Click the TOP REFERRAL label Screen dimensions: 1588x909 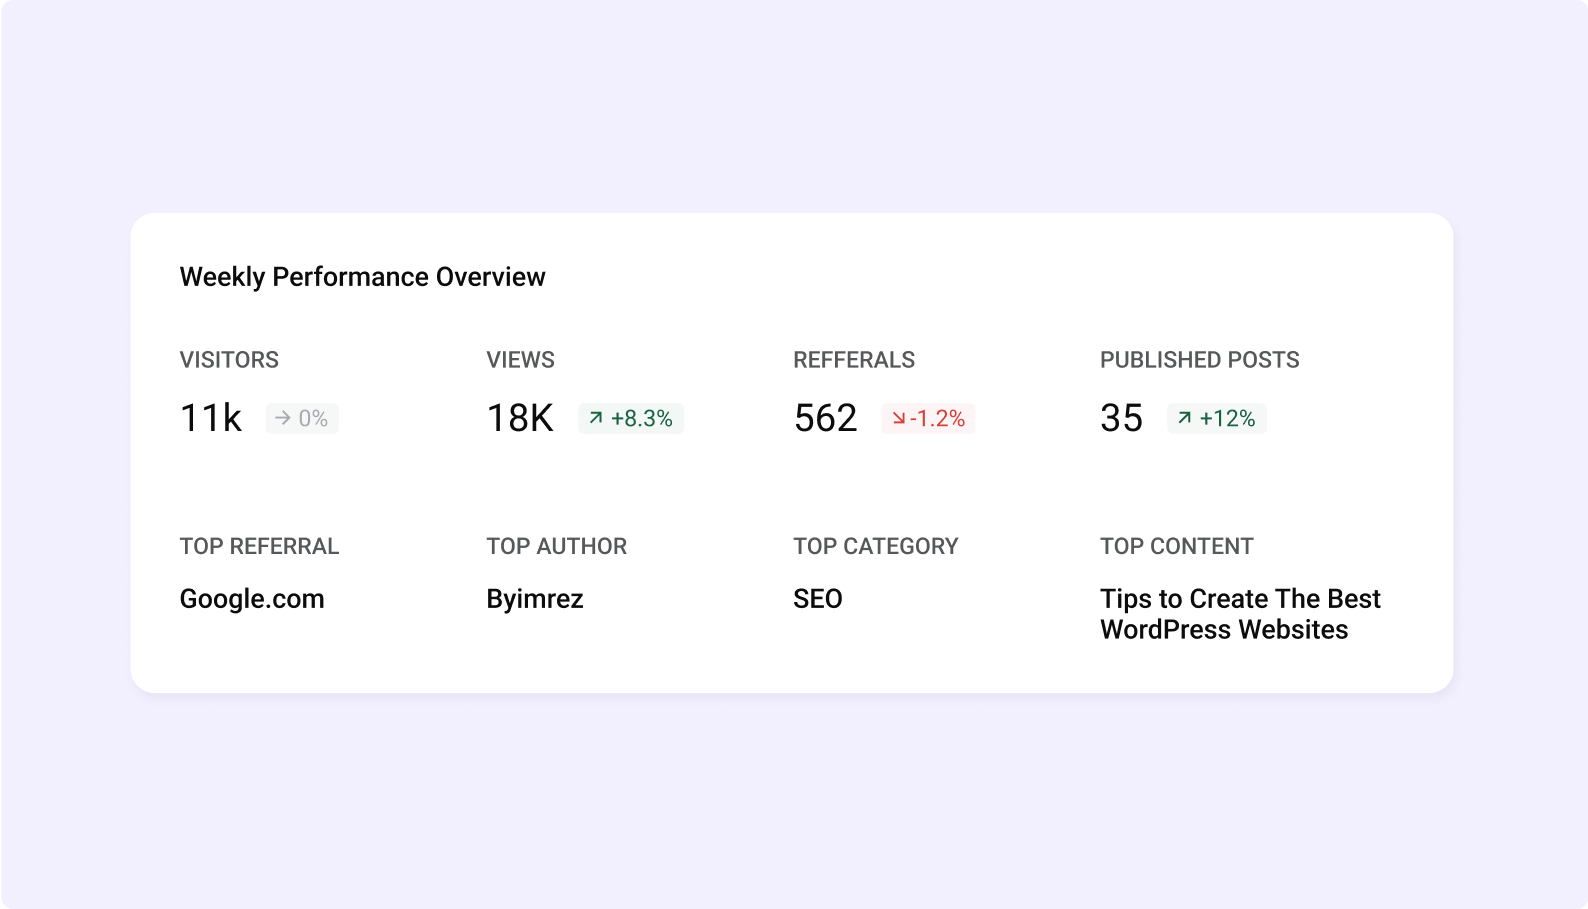(259, 546)
